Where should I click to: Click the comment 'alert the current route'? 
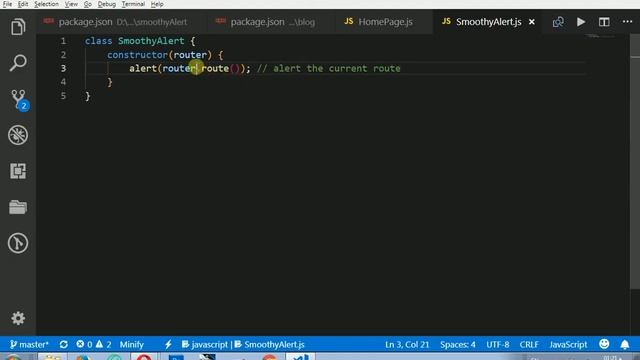[329, 69]
